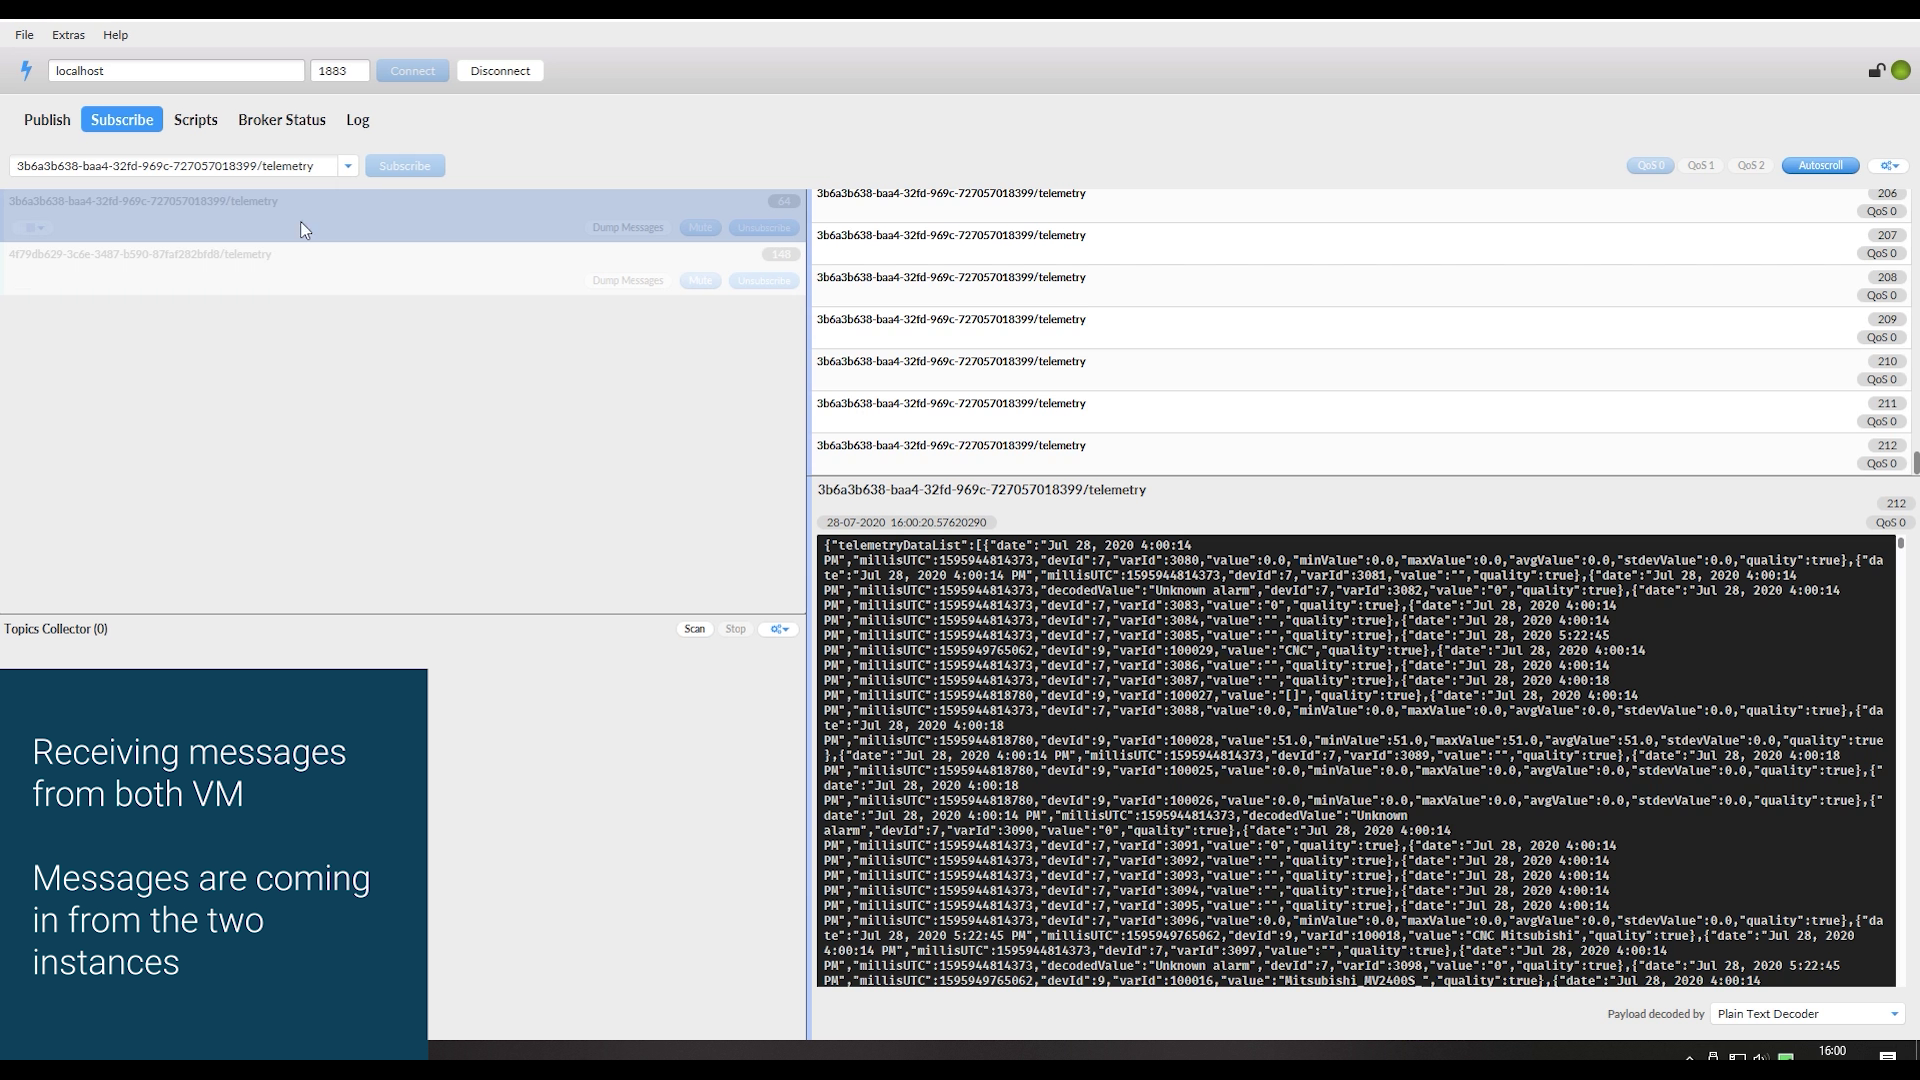Select the Subscribe tab

[x=122, y=120]
